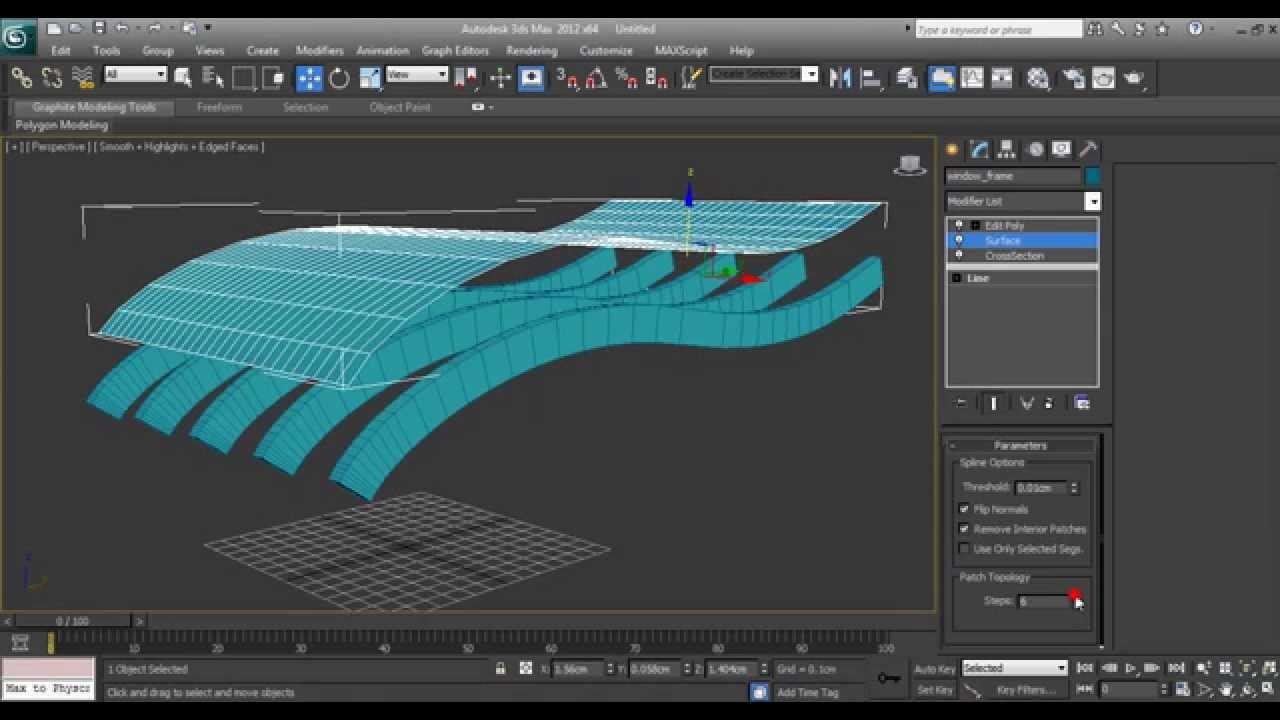Open the Modify panel tab
Viewport: 1280px width, 720px height.
click(979, 150)
